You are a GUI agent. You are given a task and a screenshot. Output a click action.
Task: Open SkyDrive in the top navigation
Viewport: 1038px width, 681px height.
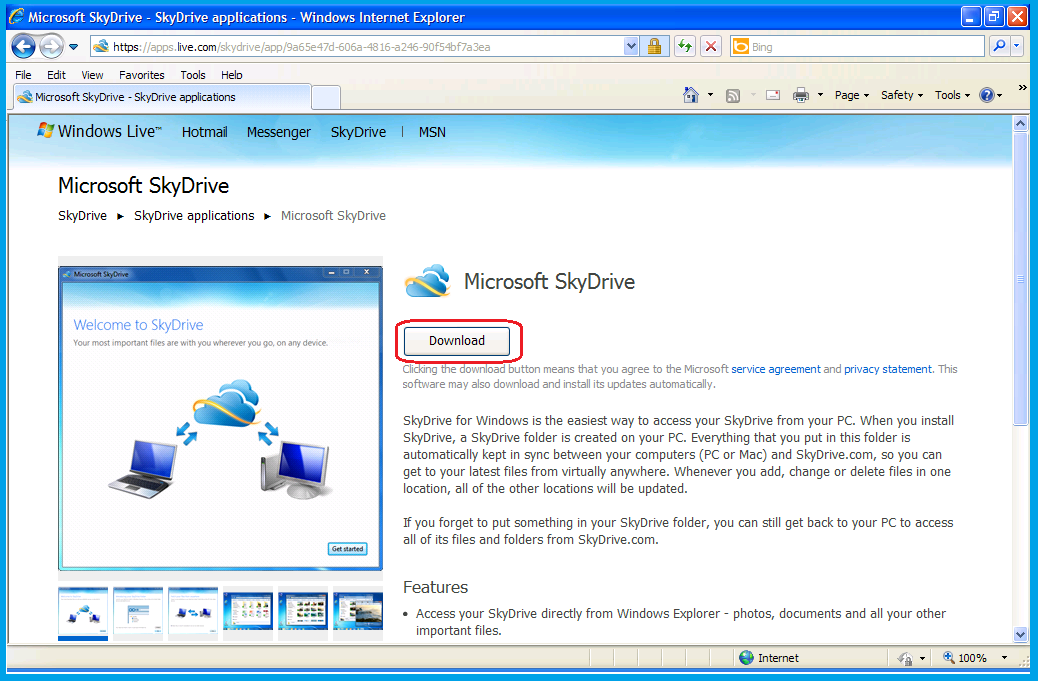358,132
